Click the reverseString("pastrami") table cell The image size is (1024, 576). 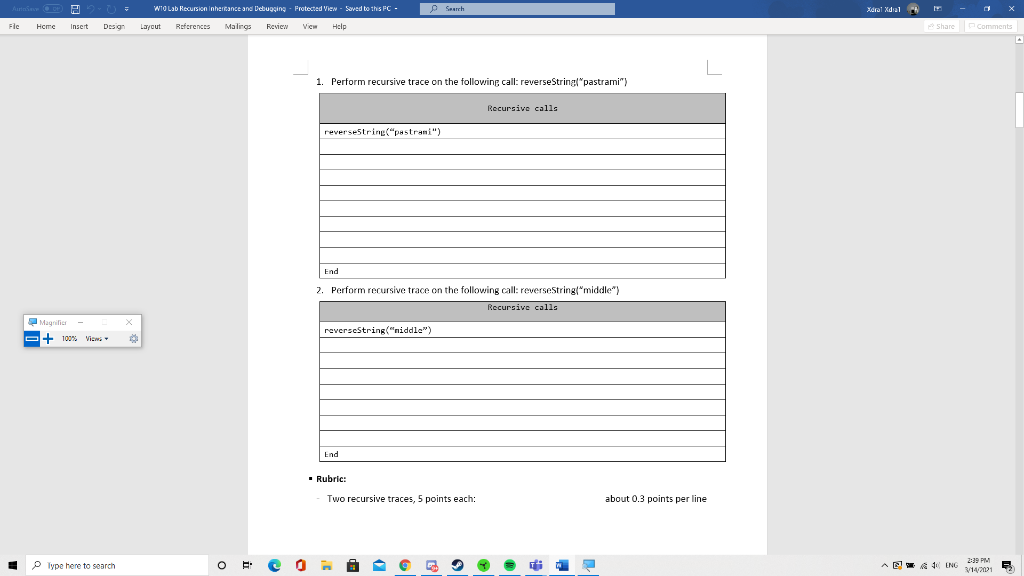(x=522, y=131)
